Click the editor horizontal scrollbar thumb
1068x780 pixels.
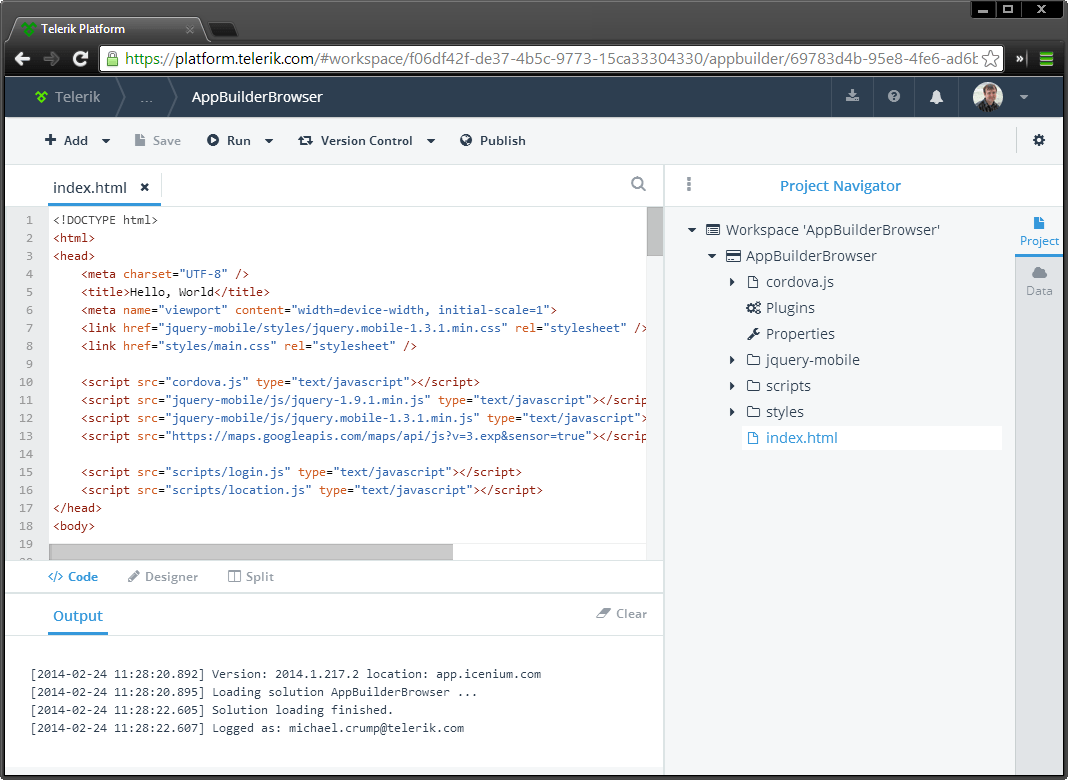pos(251,552)
